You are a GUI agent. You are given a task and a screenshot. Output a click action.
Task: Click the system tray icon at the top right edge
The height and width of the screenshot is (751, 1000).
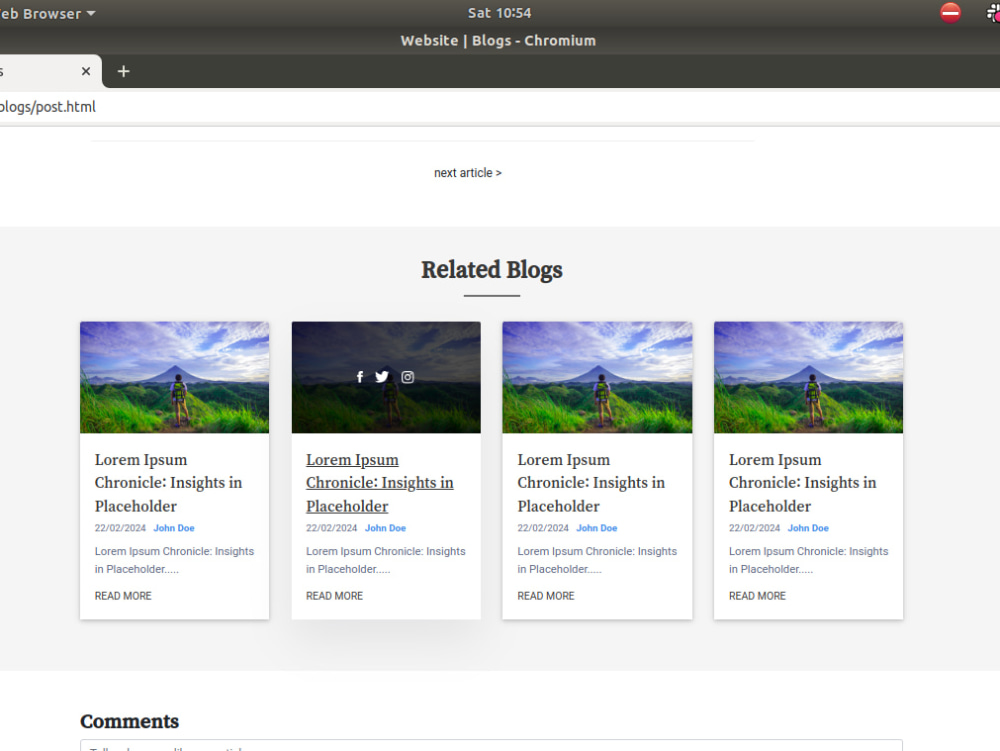[993, 13]
